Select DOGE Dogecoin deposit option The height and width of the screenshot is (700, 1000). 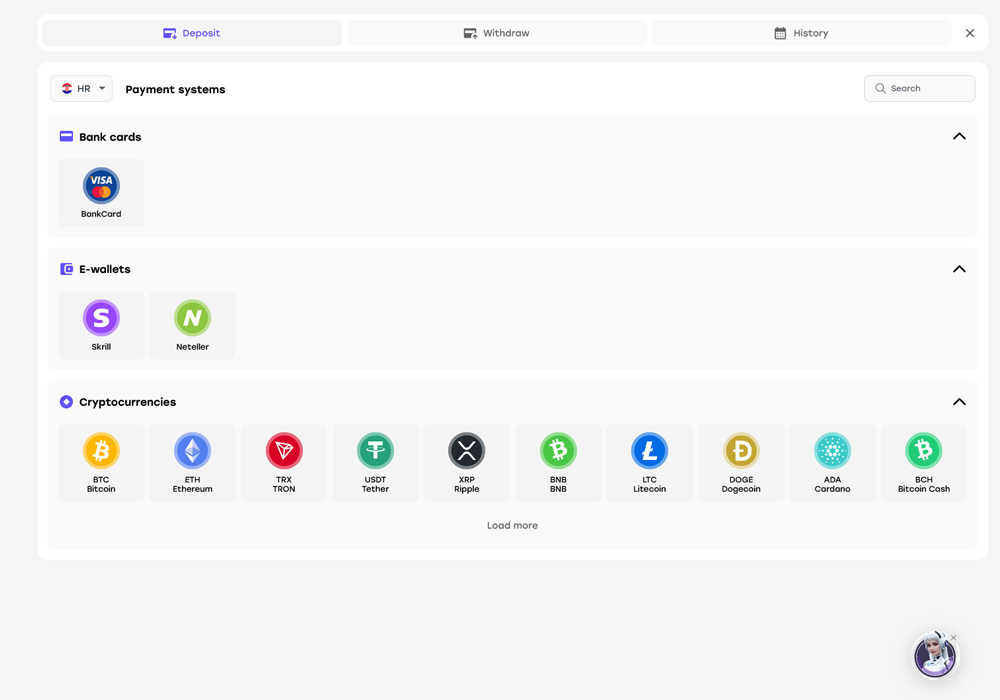point(741,463)
